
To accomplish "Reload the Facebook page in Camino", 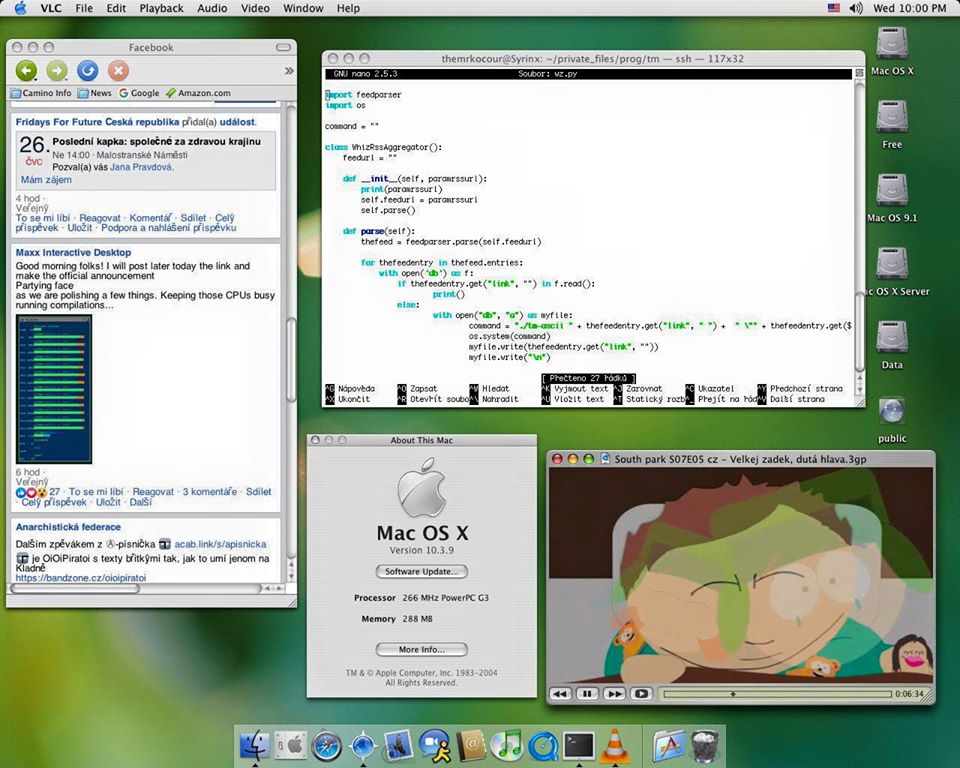I will coord(88,71).
